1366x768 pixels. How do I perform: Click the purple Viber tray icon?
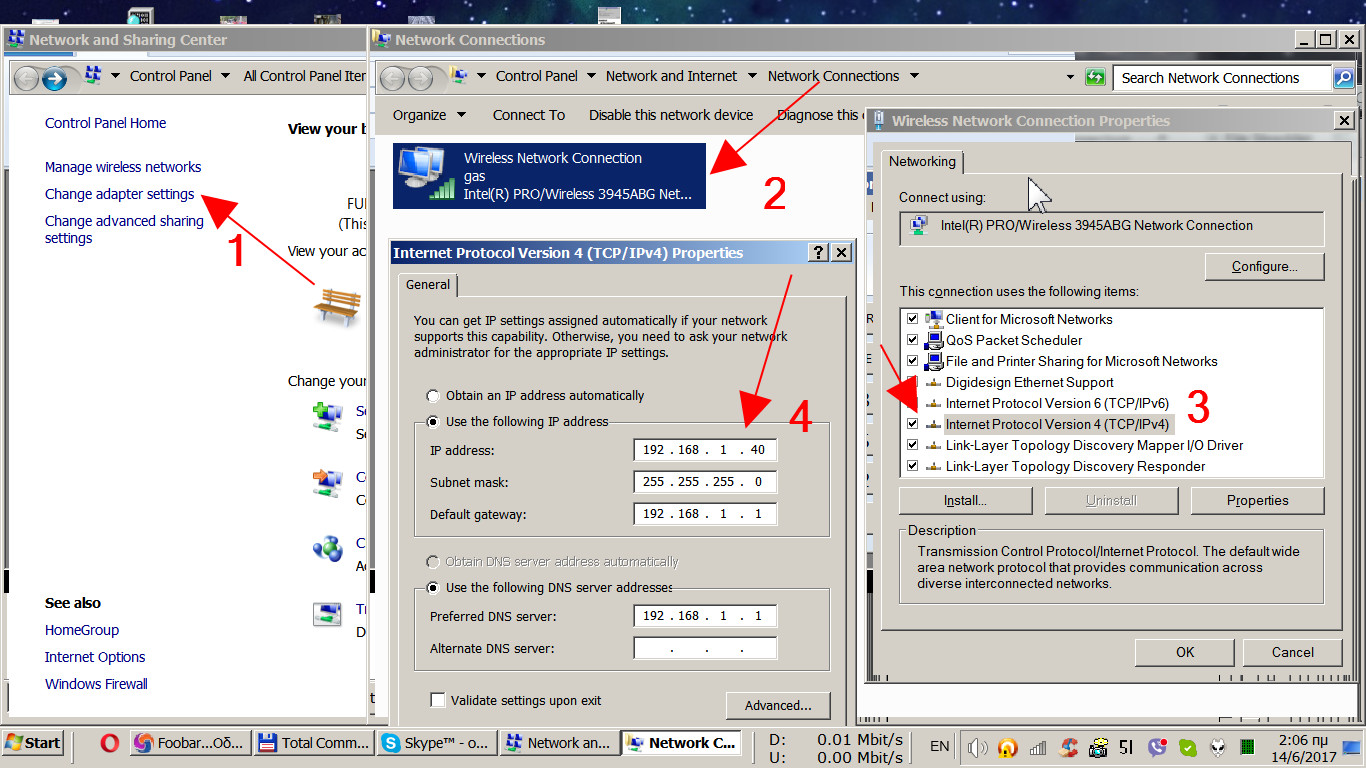pos(1158,746)
